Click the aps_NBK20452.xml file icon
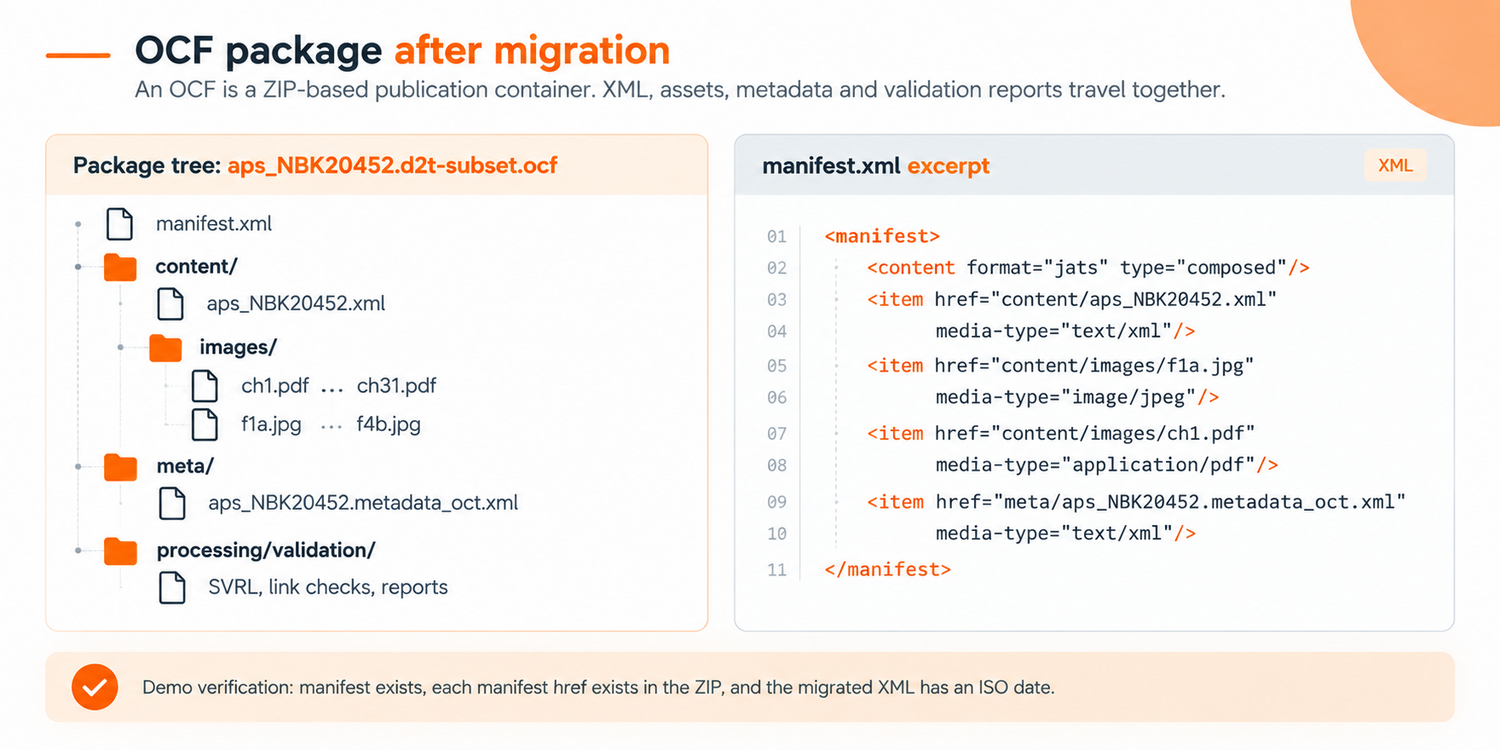 click(x=171, y=303)
